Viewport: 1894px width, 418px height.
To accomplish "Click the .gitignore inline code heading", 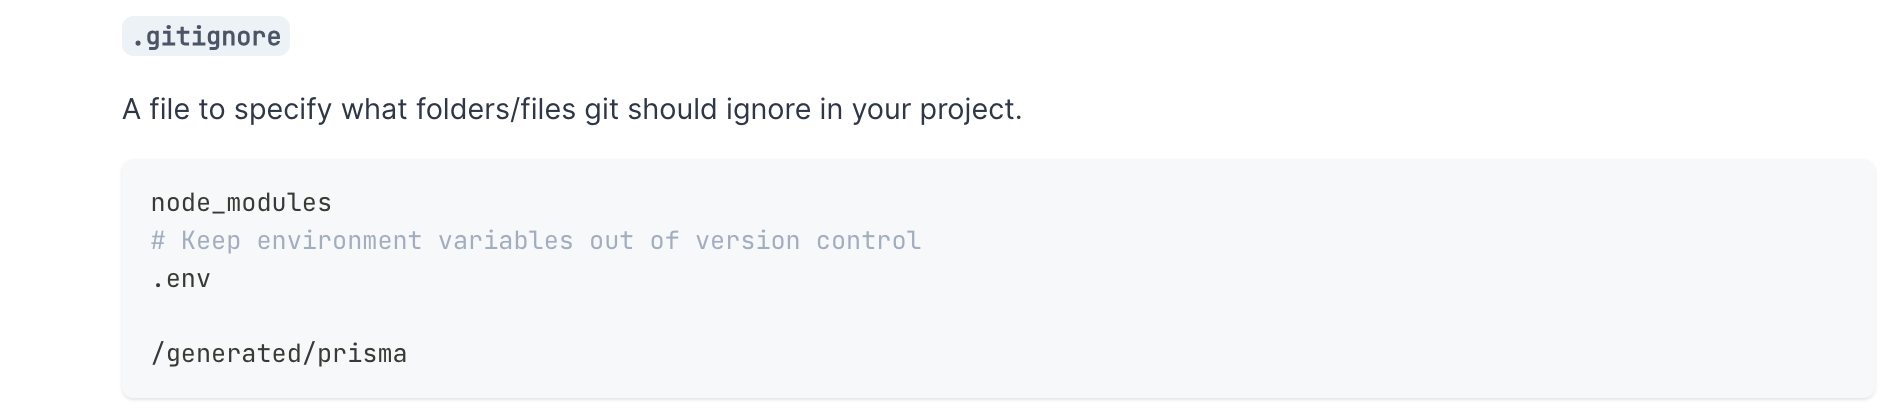I will coord(206,37).
